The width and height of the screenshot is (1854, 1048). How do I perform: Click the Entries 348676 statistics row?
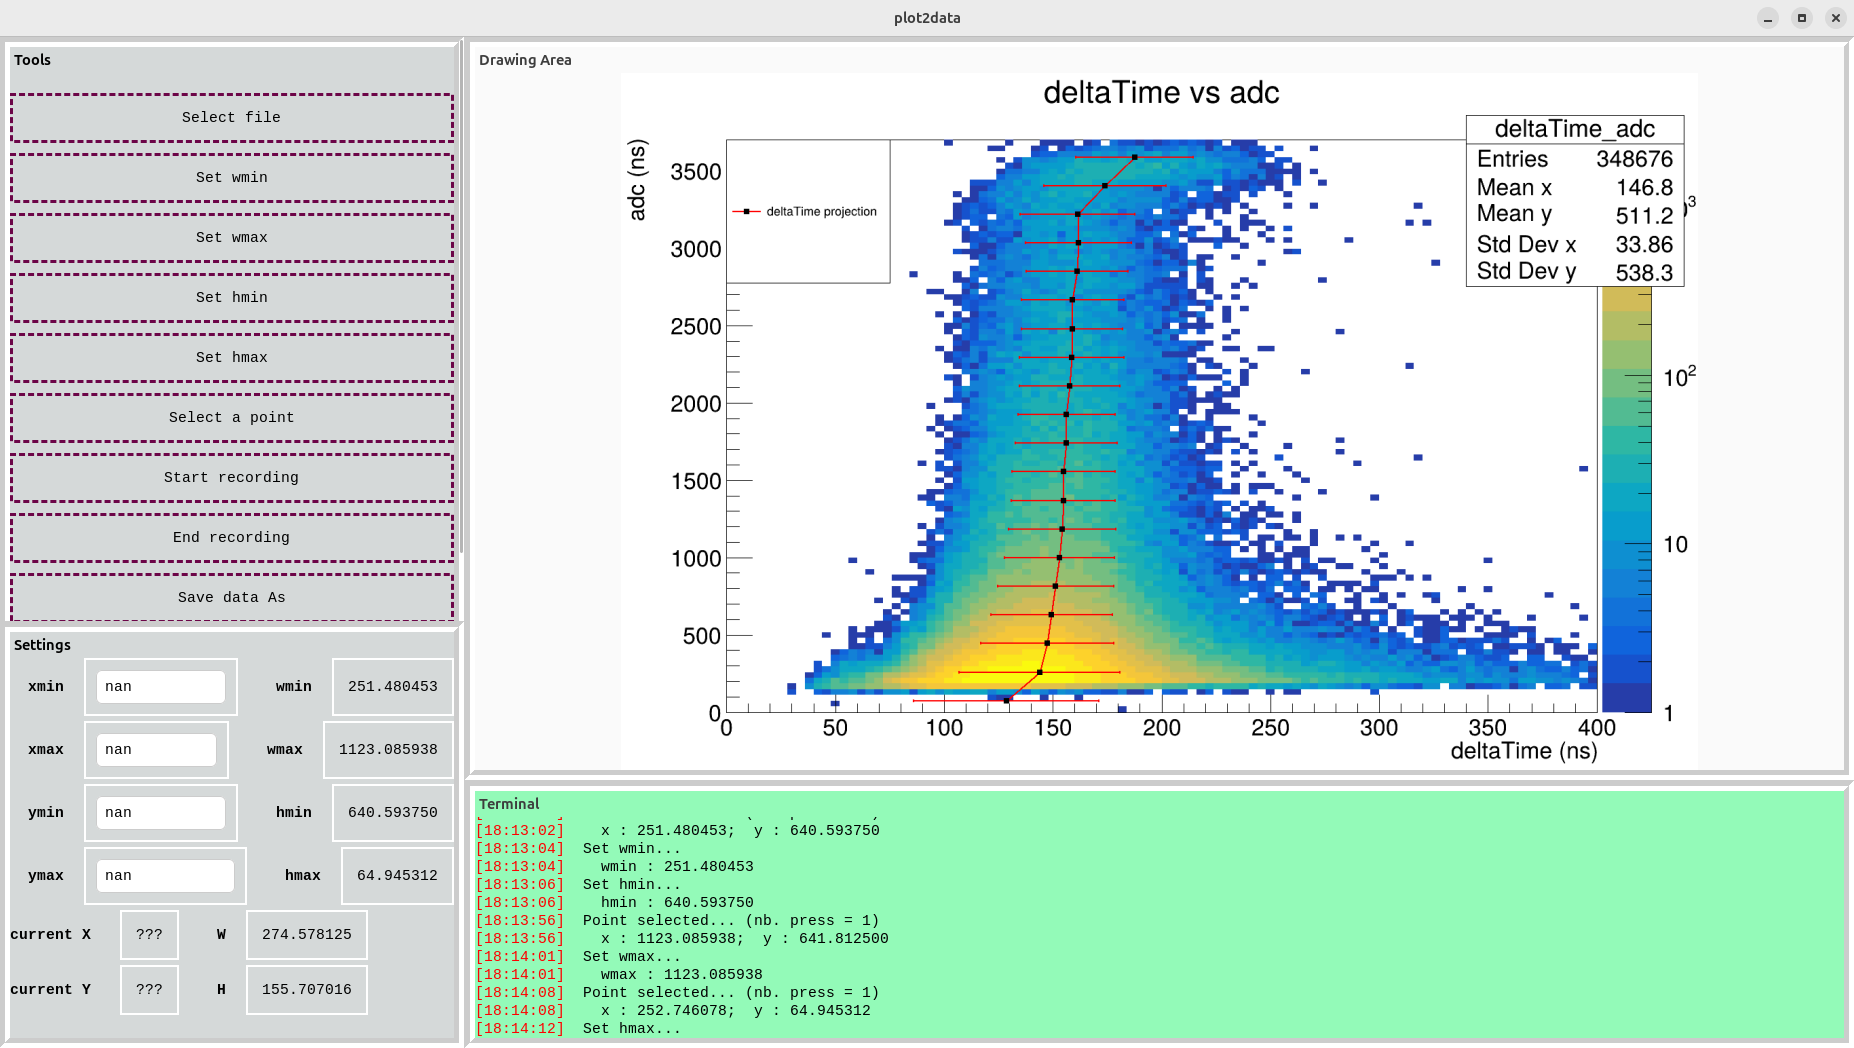click(1575, 159)
